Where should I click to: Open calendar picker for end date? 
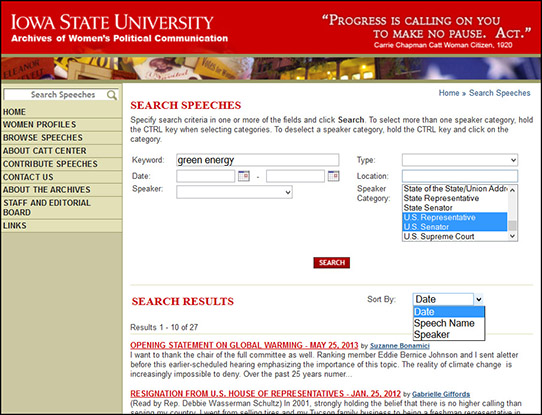click(334, 176)
